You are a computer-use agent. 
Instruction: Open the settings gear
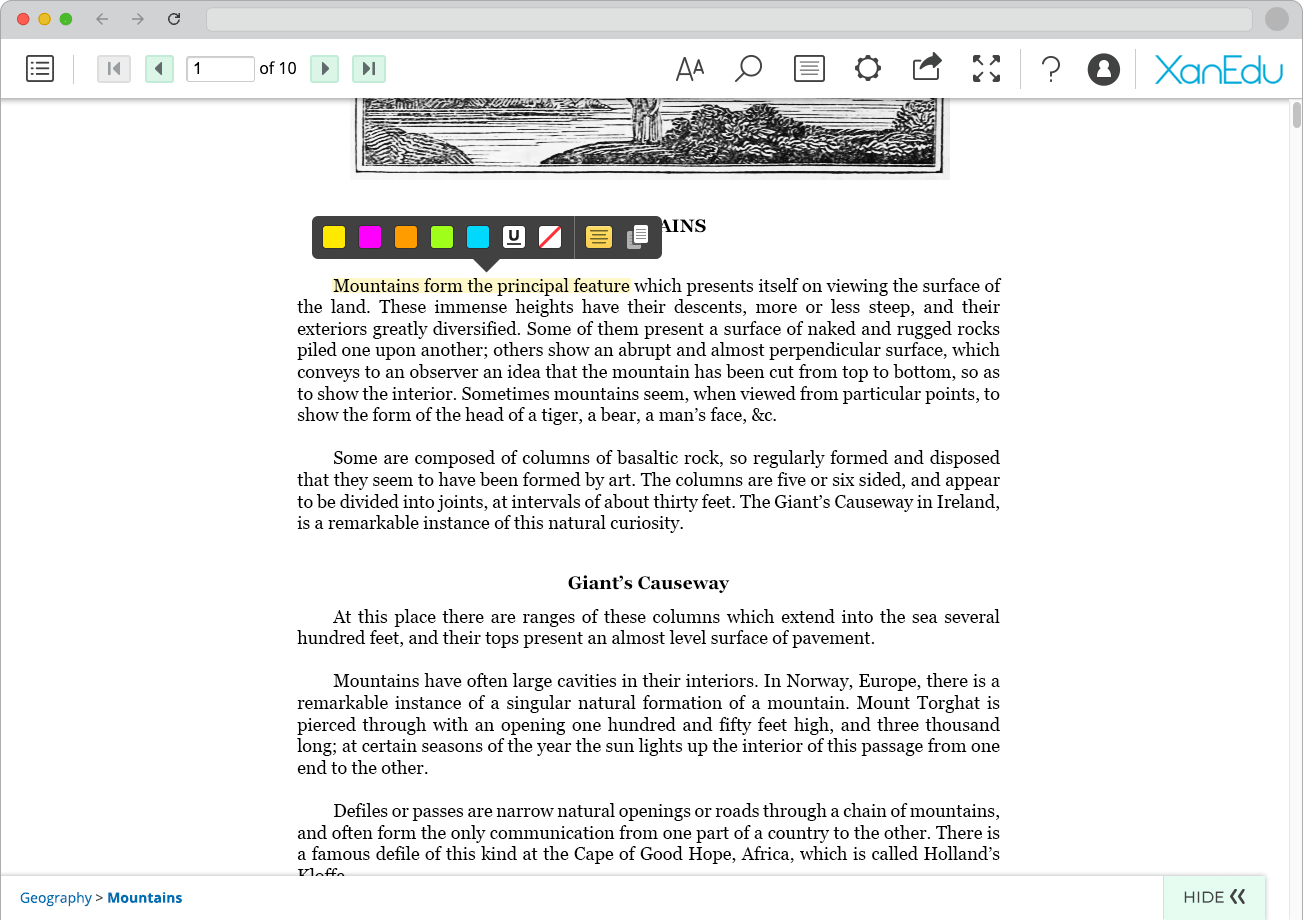pyautogui.click(x=867, y=68)
